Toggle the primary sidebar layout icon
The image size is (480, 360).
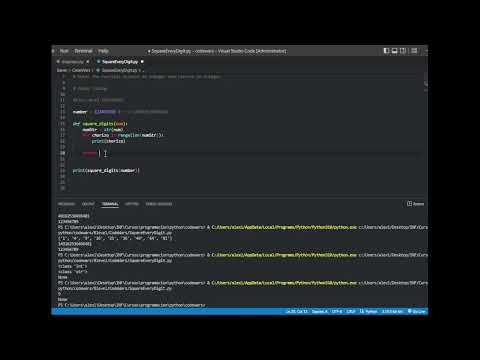tap(386, 51)
